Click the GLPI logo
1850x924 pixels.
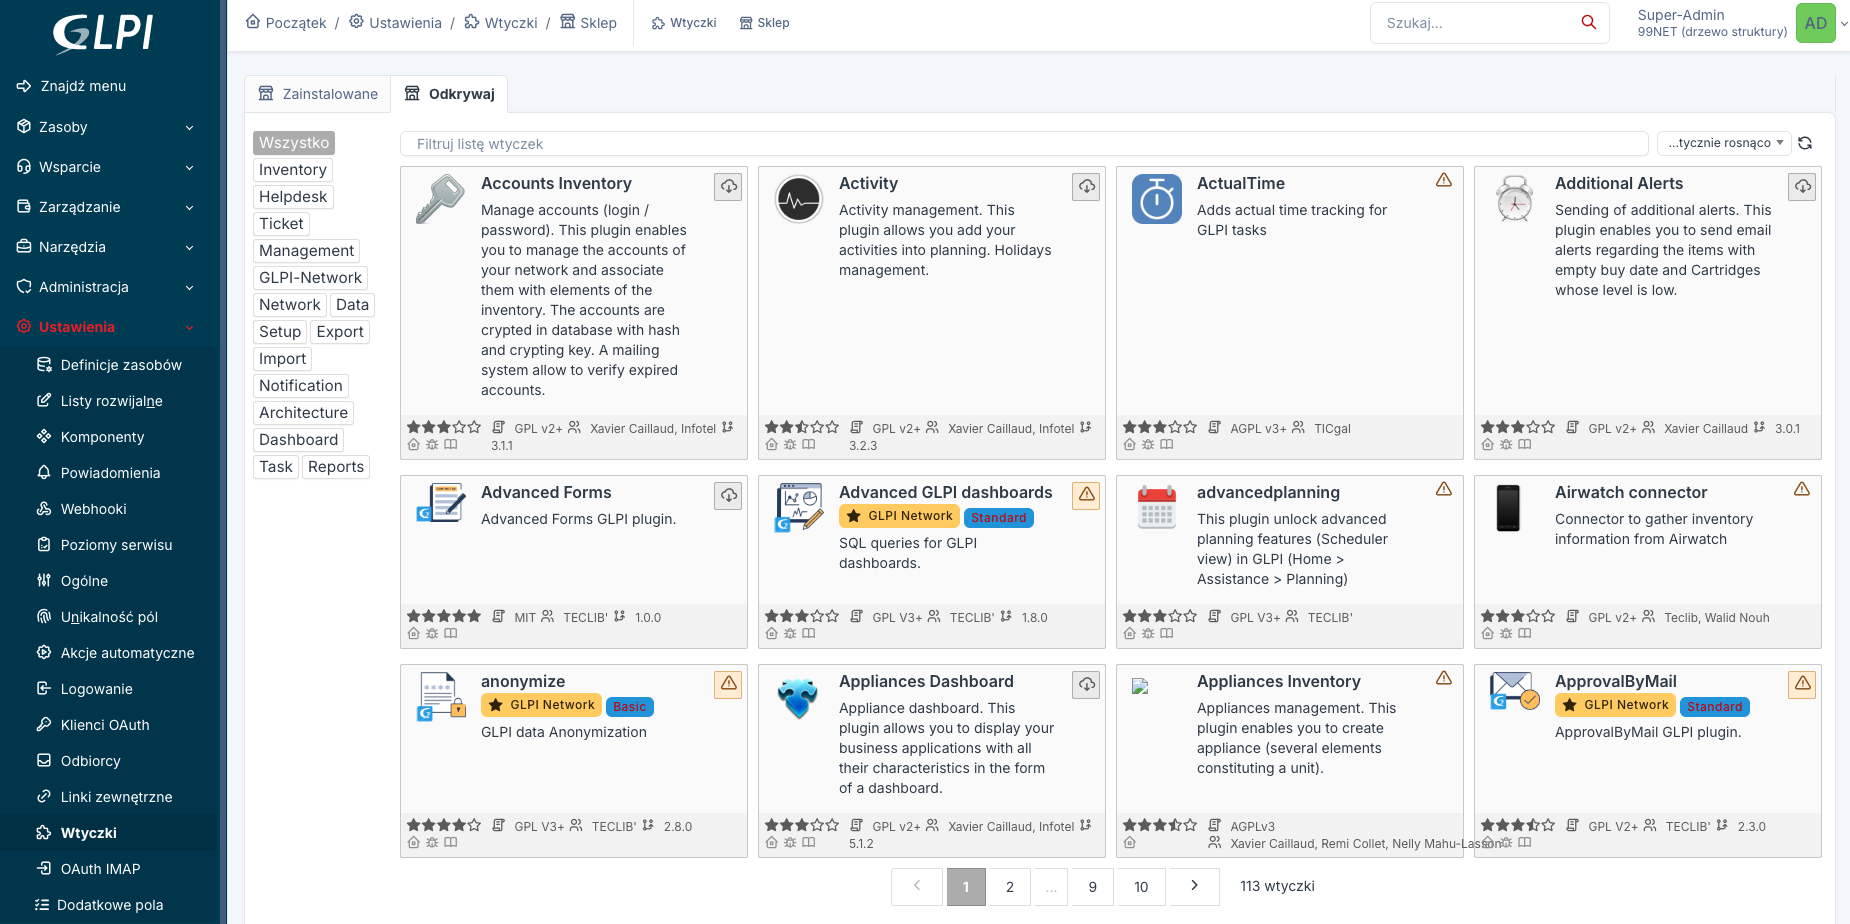(x=104, y=33)
